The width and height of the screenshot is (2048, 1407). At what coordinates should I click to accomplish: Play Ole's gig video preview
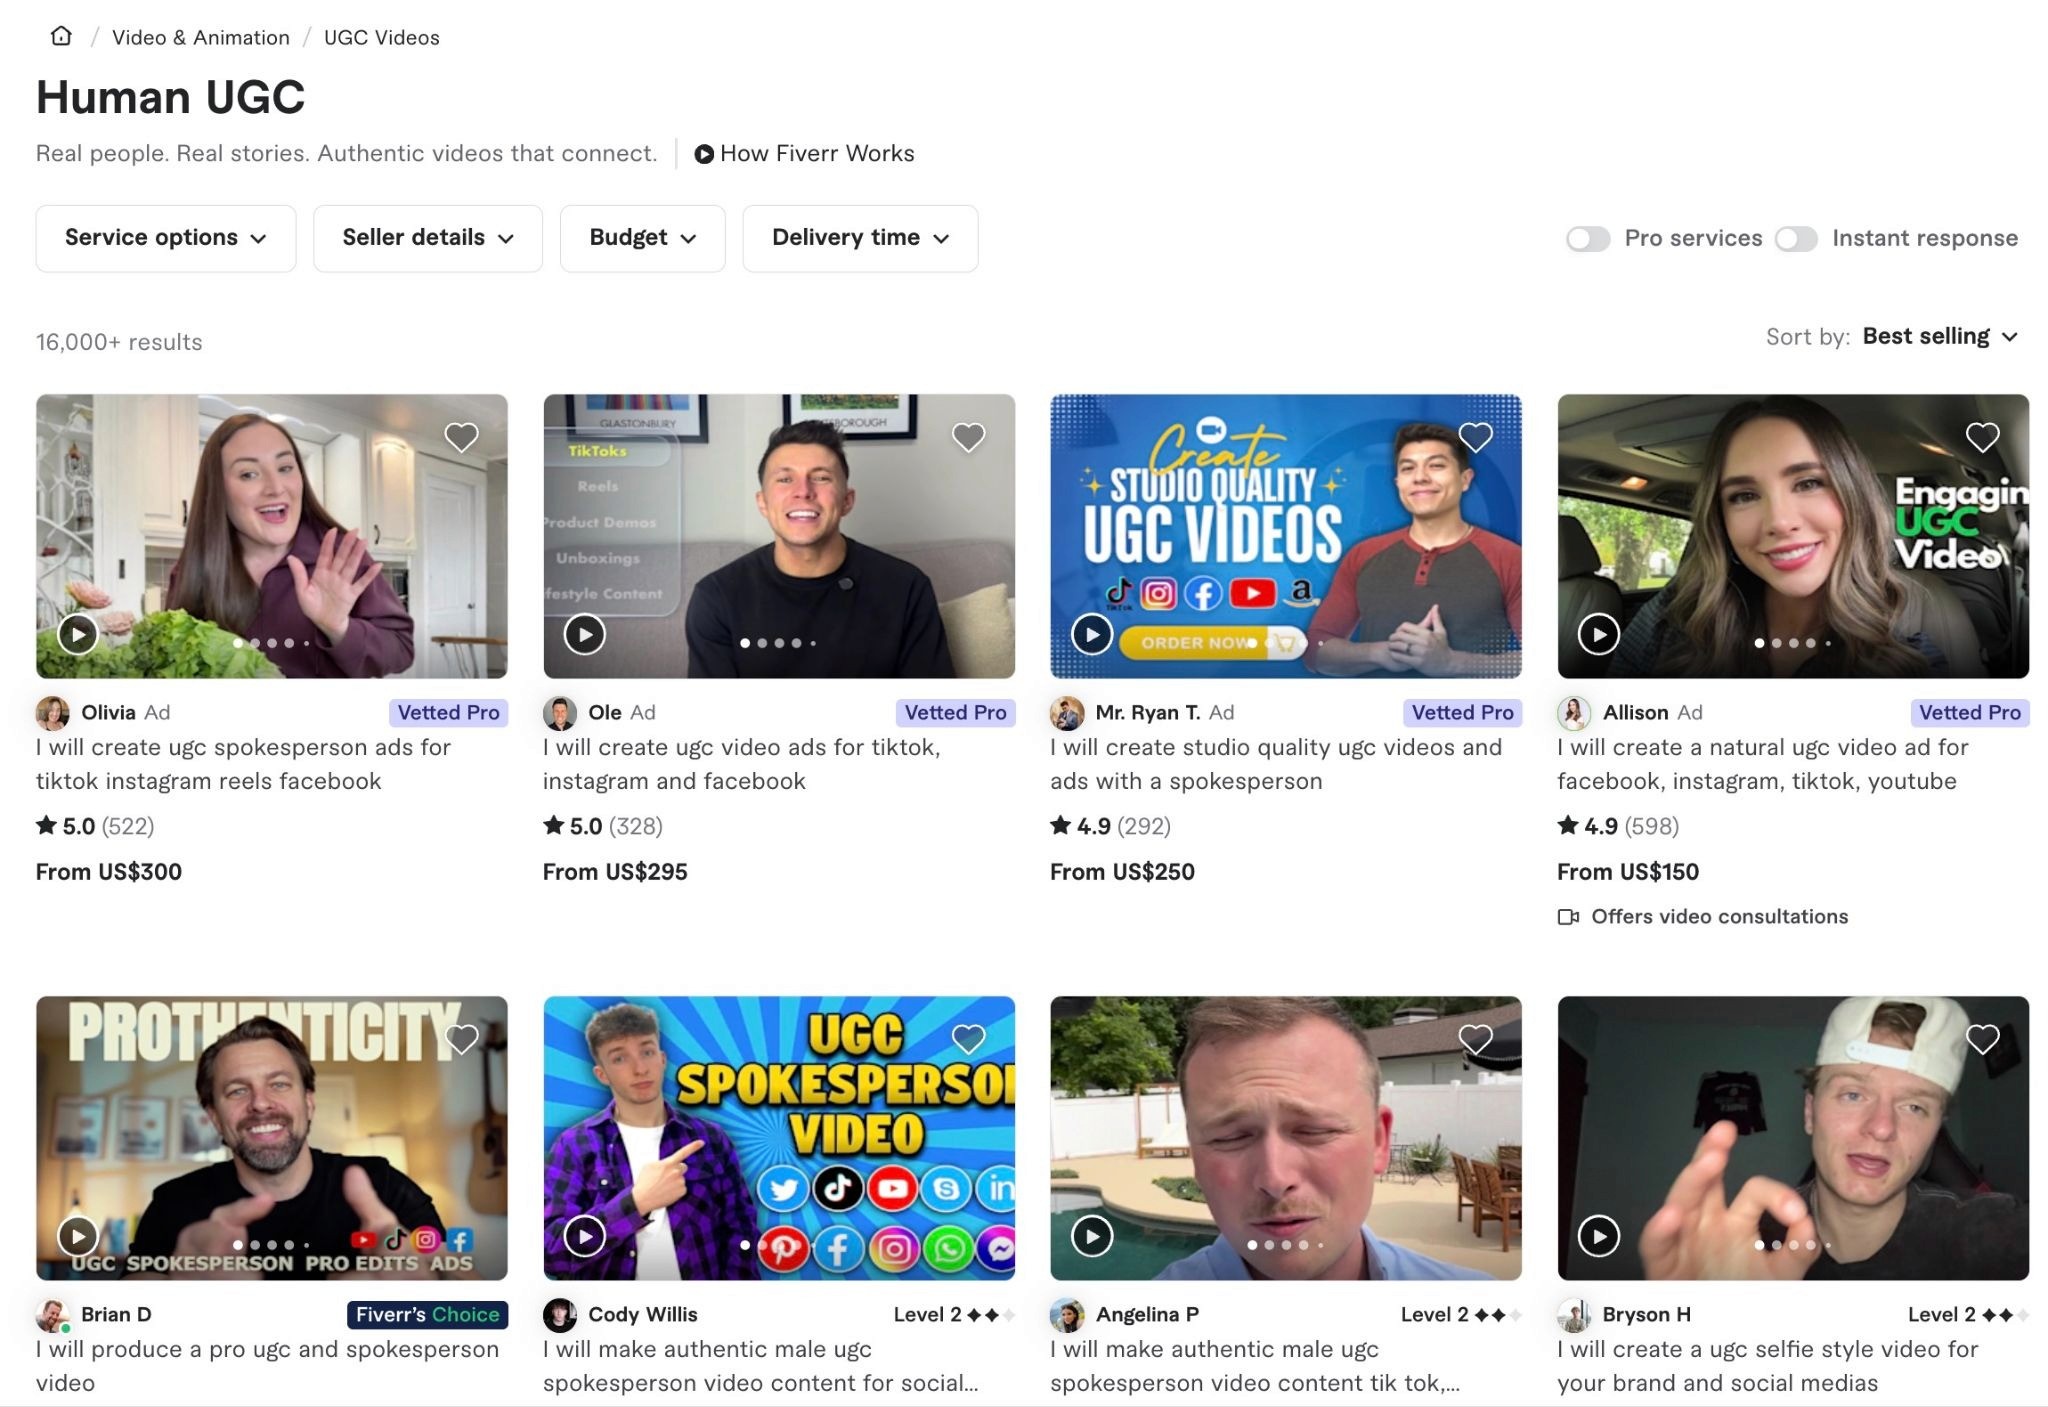coord(585,634)
